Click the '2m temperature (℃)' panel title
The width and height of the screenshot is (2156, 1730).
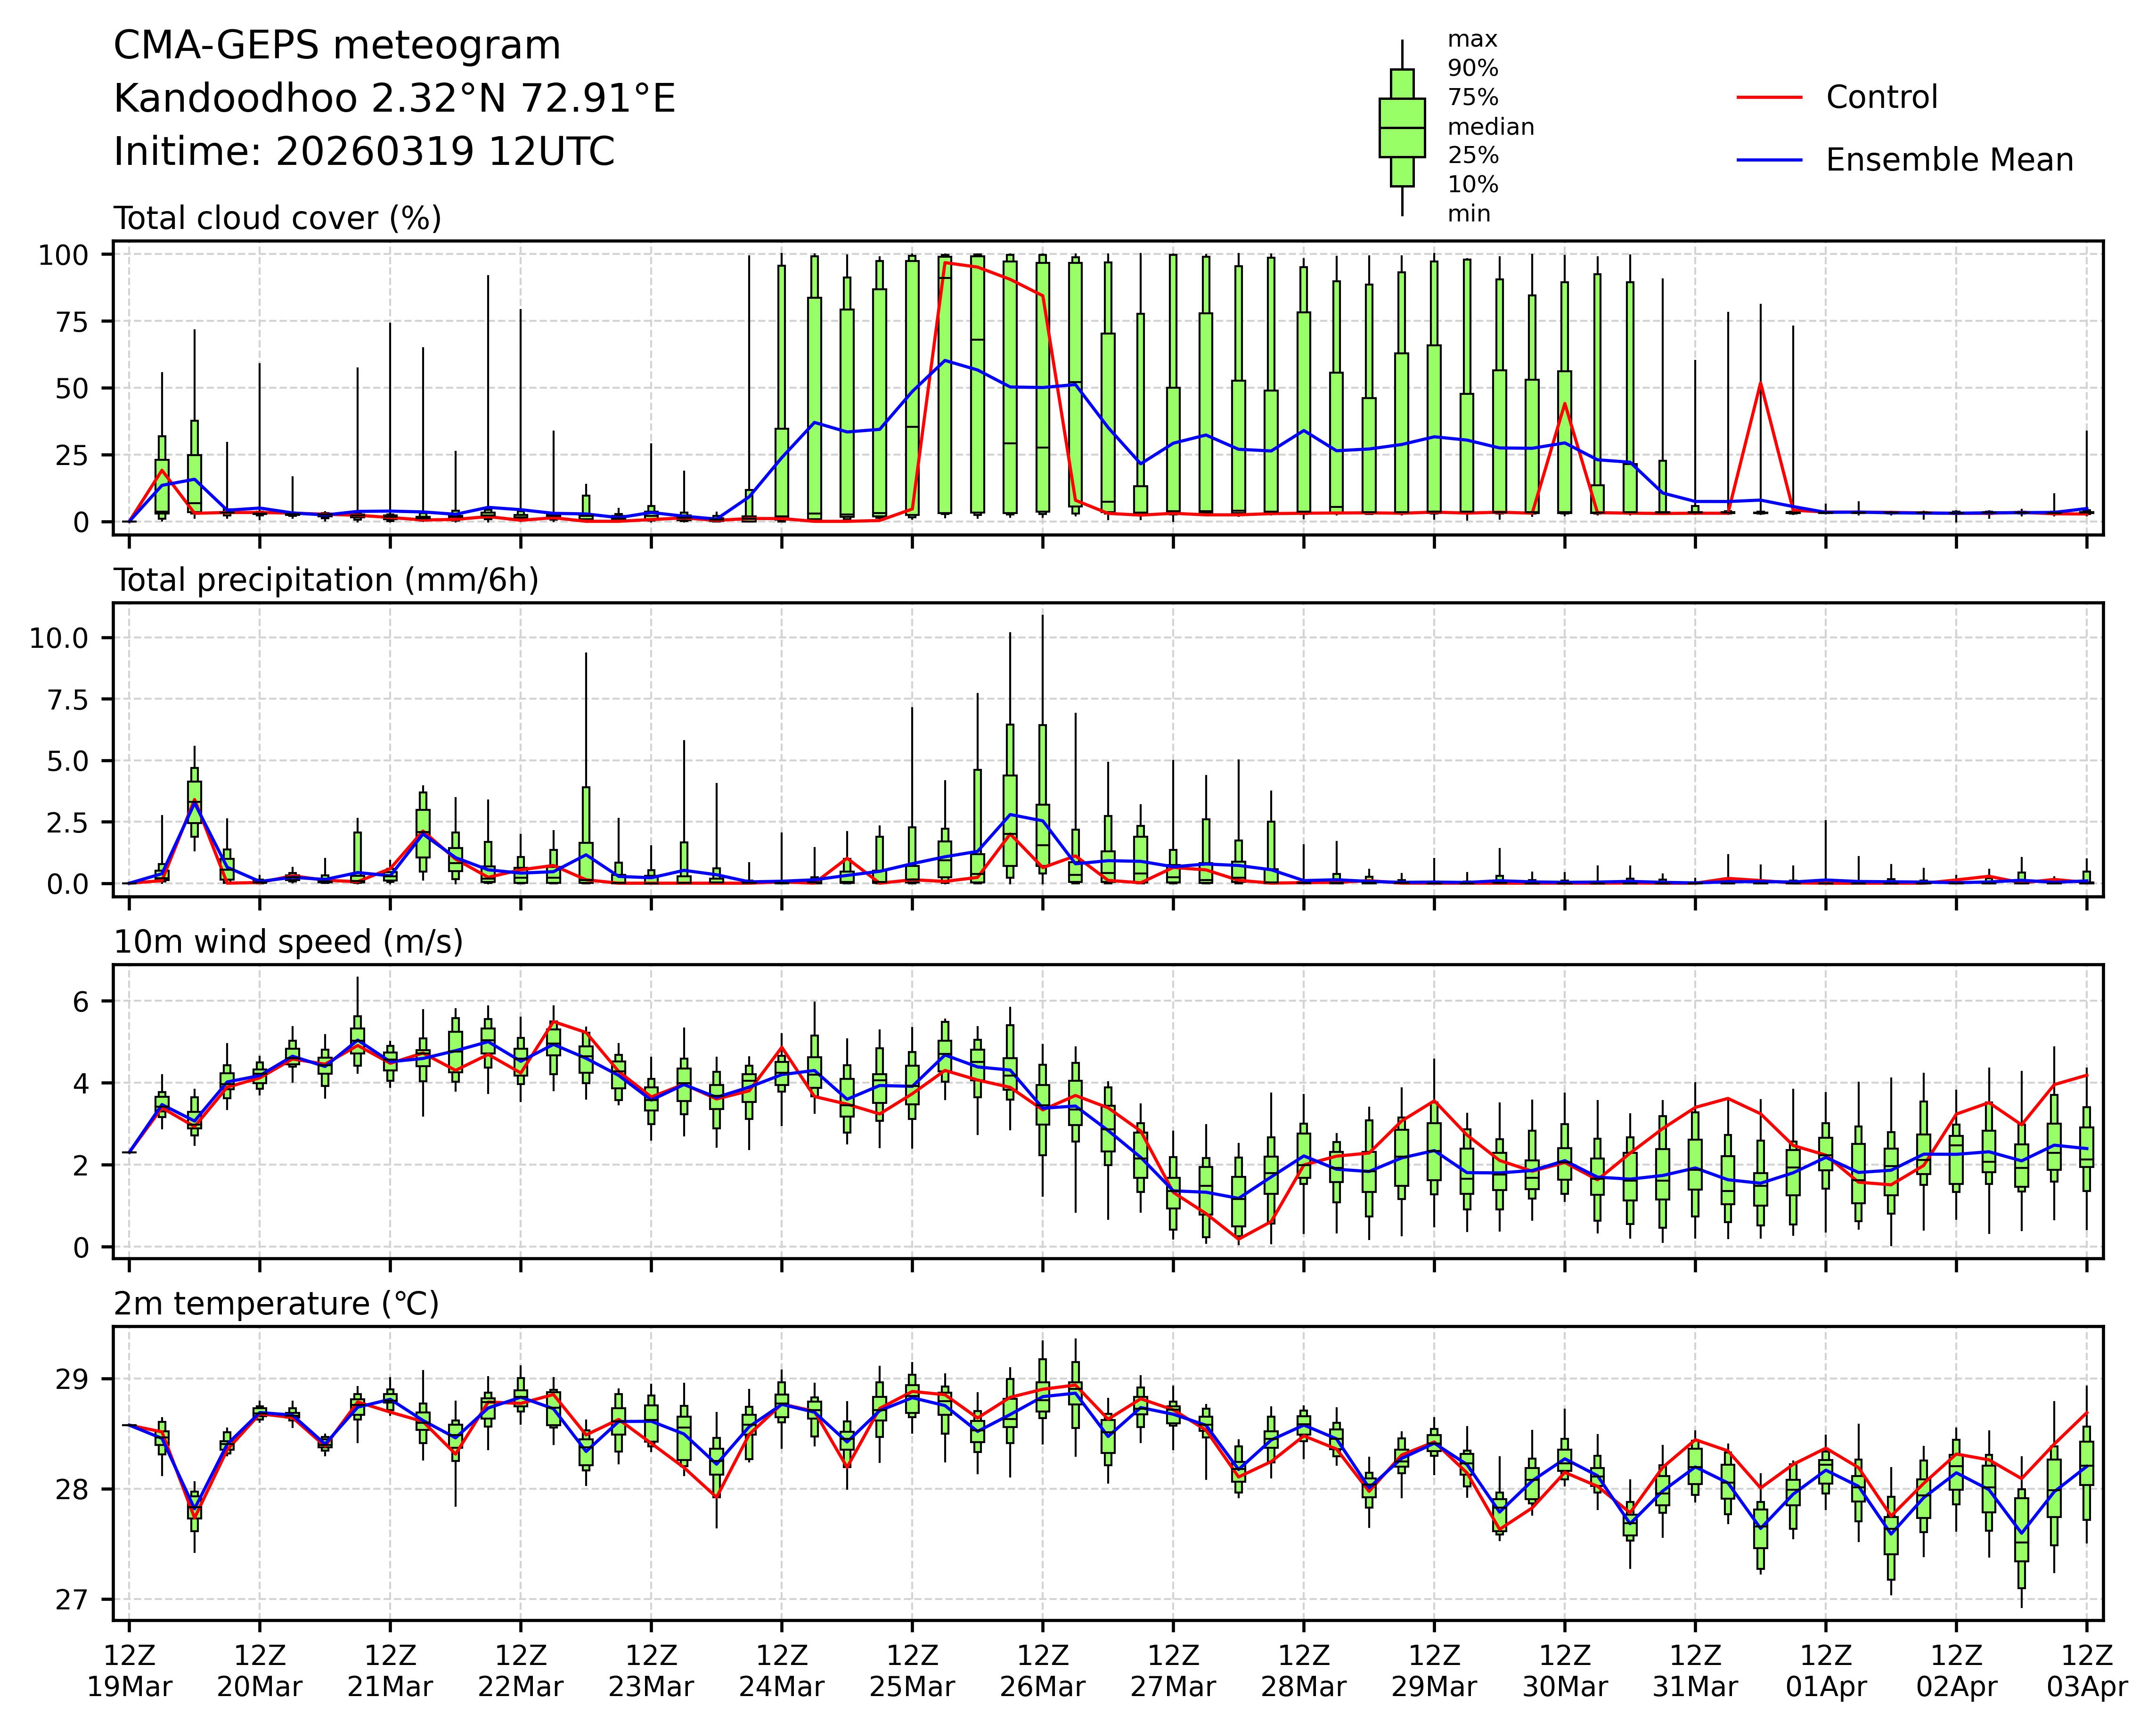[x=276, y=1304]
